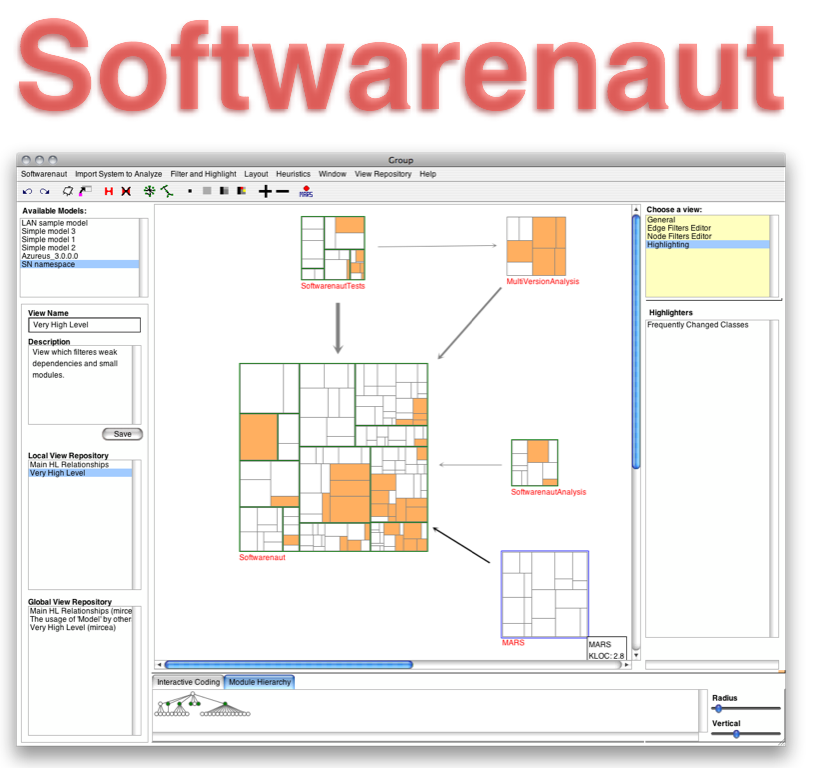Apply the green radial layout icon
Viewport: 813px width, 768px height.
(149, 191)
